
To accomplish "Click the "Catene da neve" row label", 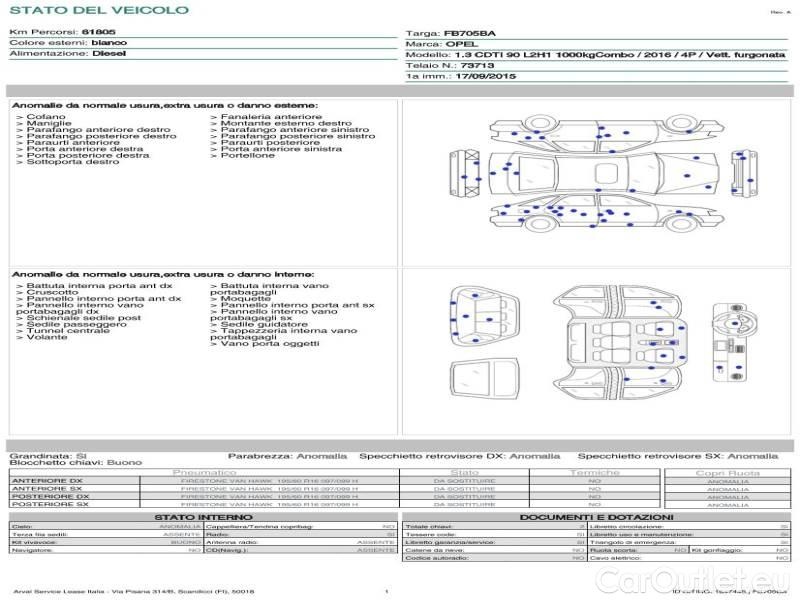I will point(435,551).
